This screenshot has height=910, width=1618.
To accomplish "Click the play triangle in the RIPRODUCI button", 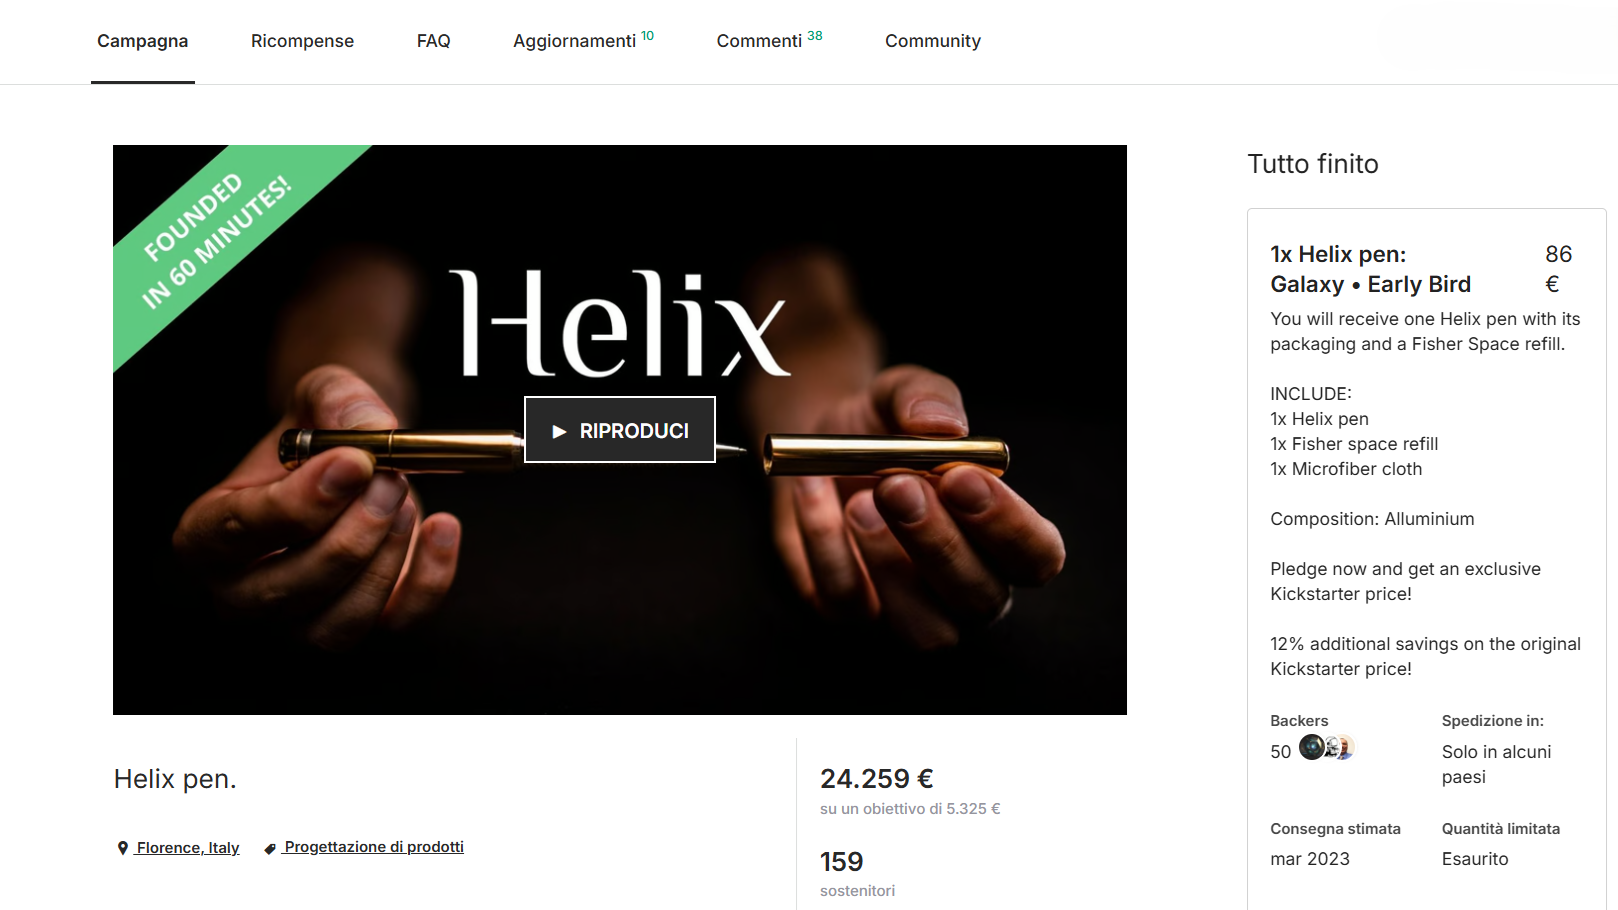I will (559, 431).
